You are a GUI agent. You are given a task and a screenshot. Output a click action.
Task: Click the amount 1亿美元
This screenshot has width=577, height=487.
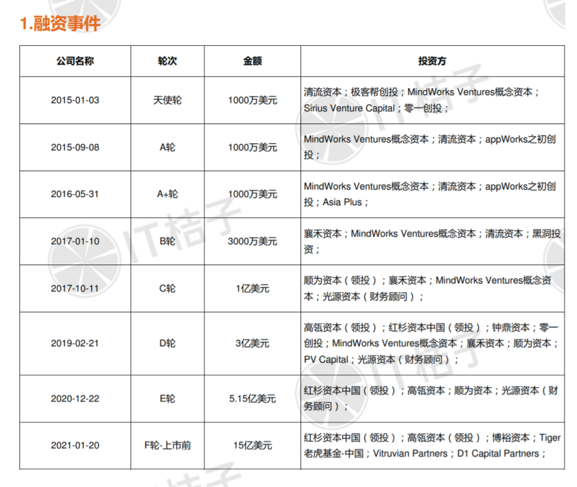(x=252, y=288)
